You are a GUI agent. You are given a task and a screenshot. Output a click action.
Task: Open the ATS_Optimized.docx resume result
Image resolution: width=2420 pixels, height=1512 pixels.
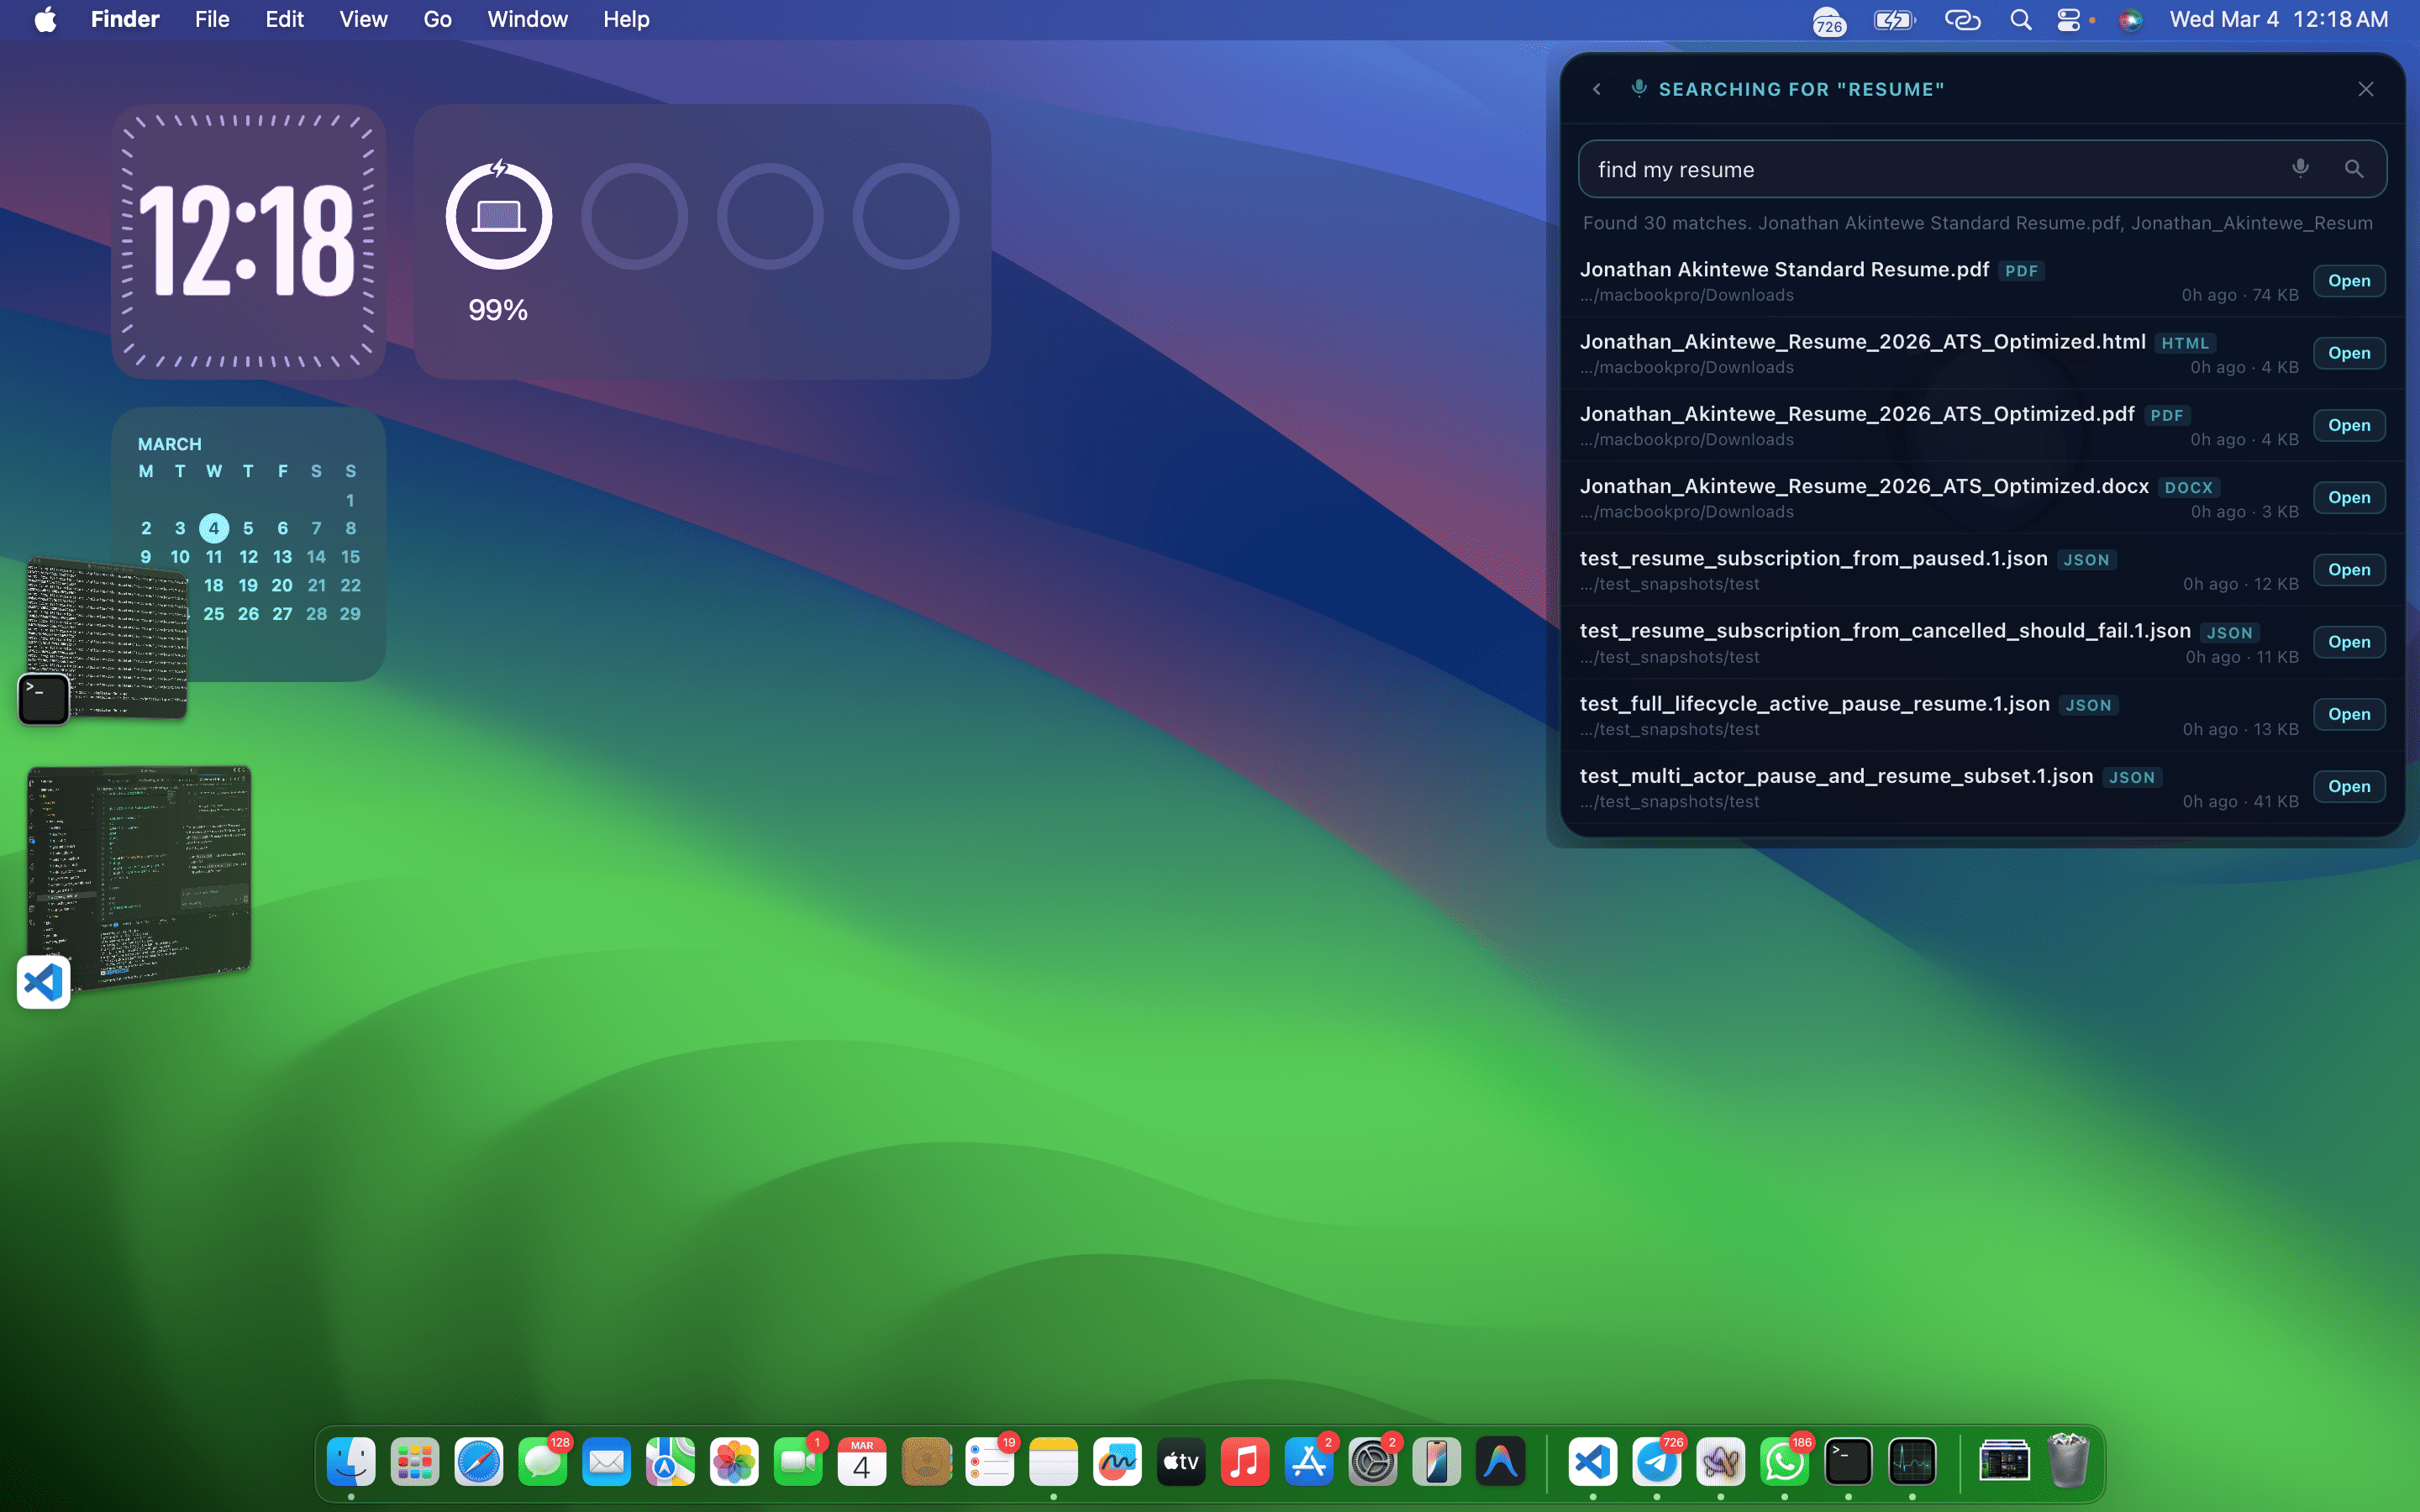(2348, 498)
